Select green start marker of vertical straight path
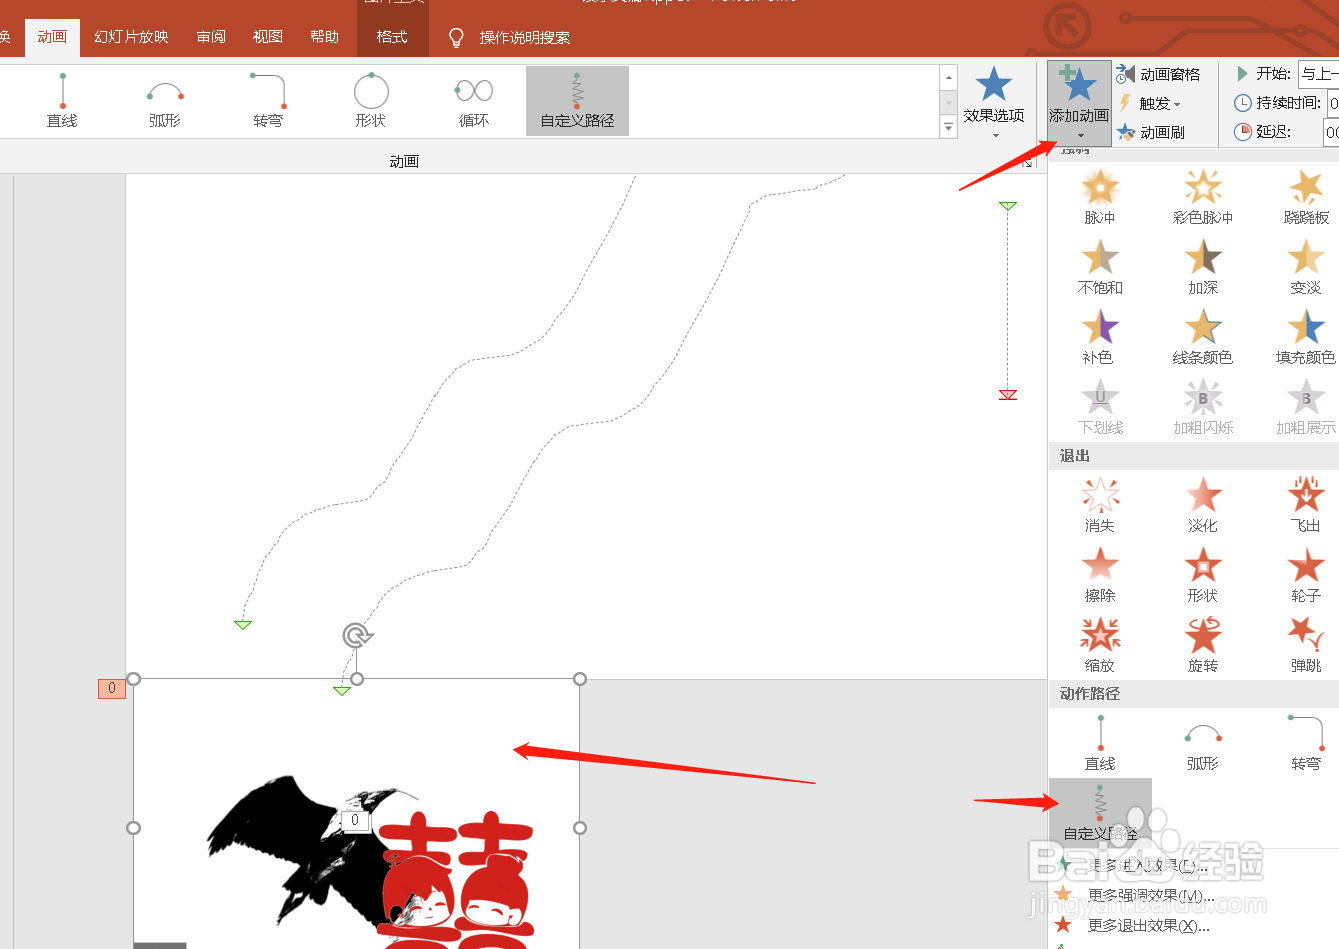This screenshot has height=949, width=1339. (1008, 206)
